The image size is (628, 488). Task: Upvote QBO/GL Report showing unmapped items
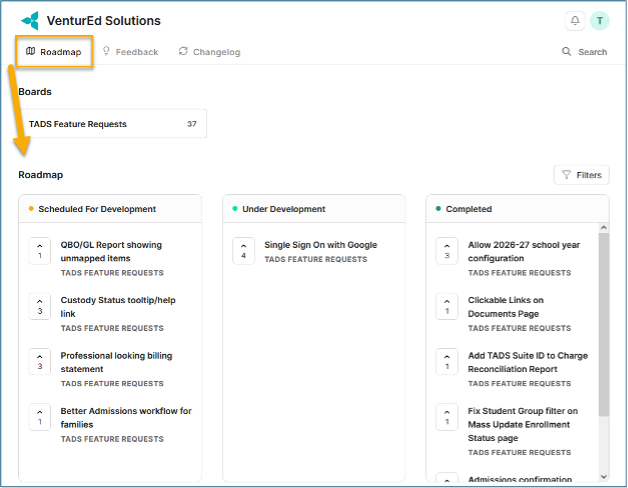pos(40,251)
